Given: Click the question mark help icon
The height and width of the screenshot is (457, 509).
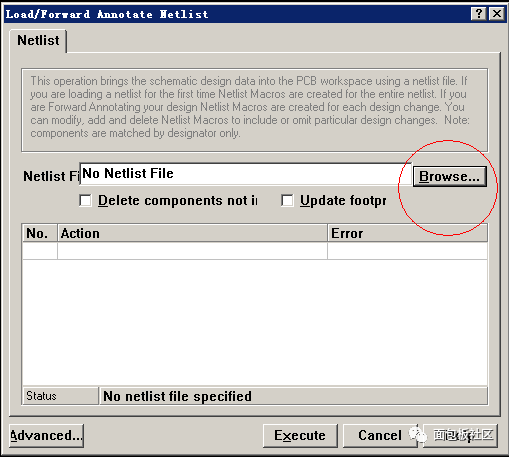Looking at the screenshot, I should (x=479, y=14).
